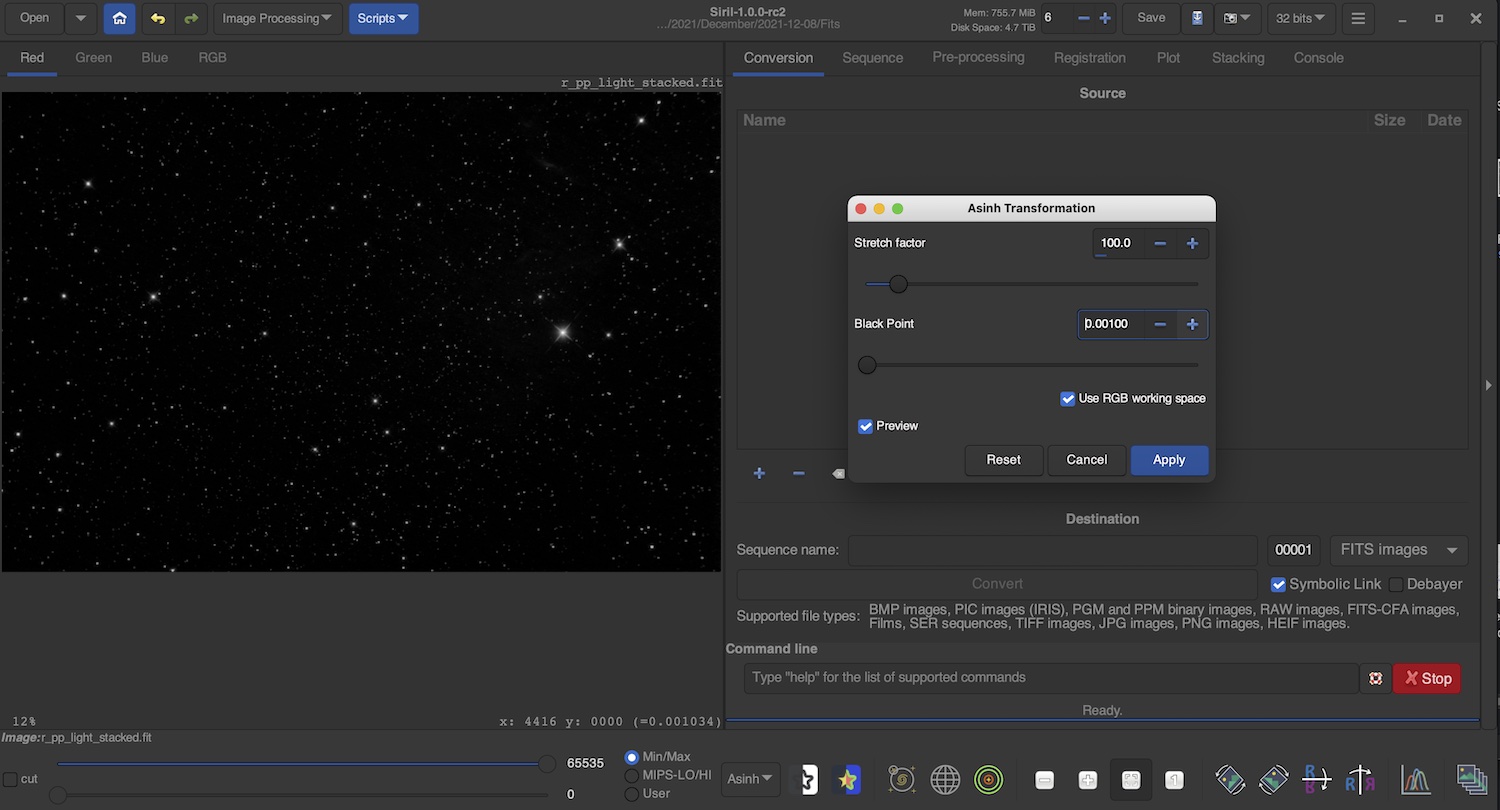
Task: Select the RGB channel tab
Action: (212, 58)
